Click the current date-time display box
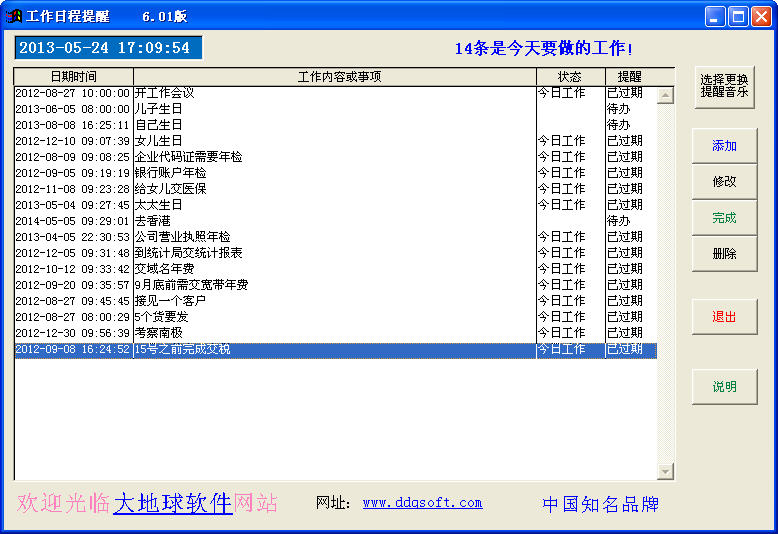Screen dimensions: 778x534 pyautogui.click(x=108, y=48)
